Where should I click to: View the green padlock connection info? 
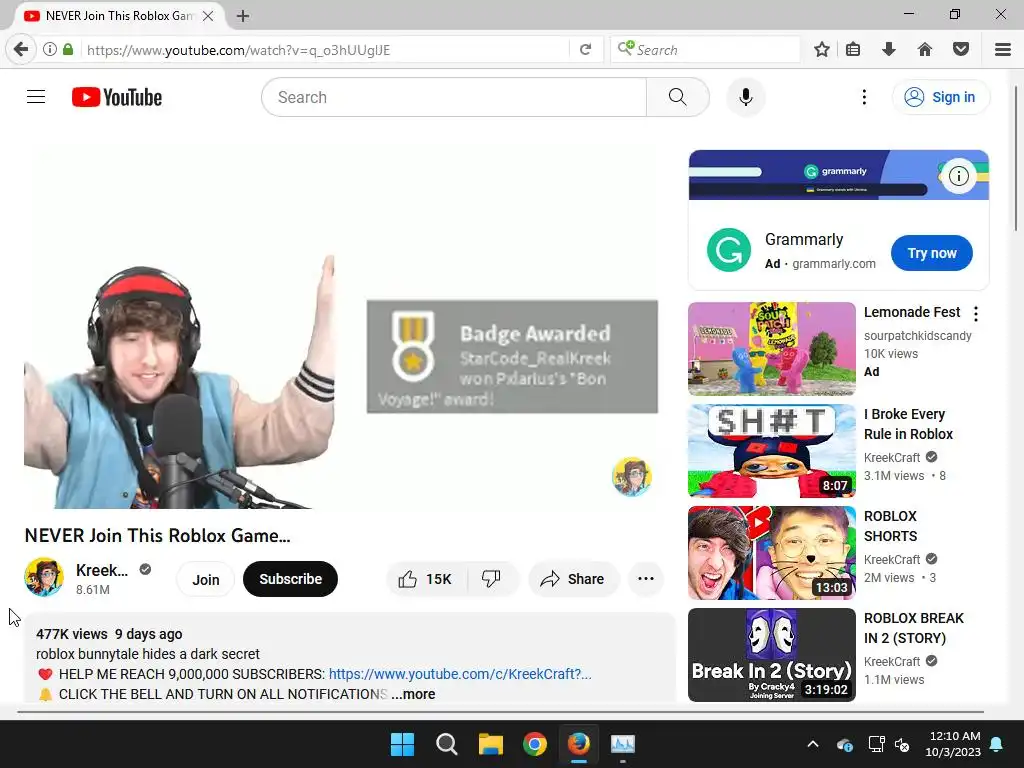(x=68, y=50)
